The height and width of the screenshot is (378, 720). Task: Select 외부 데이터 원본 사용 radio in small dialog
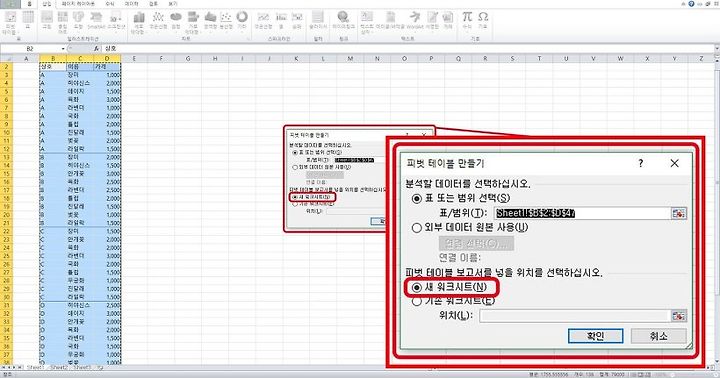coord(295,167)
